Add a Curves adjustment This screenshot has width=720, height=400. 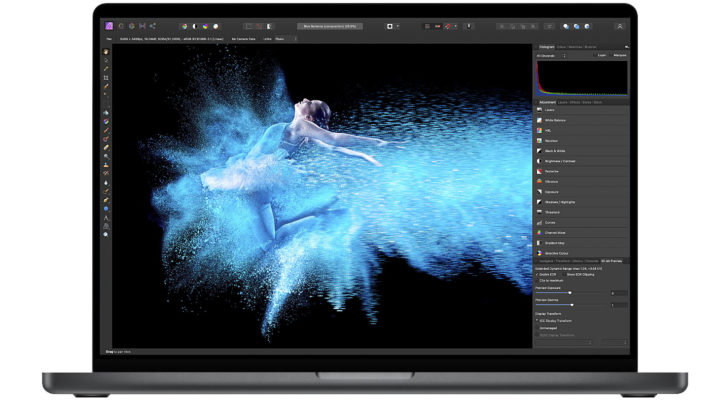click(x=582, y=222)
